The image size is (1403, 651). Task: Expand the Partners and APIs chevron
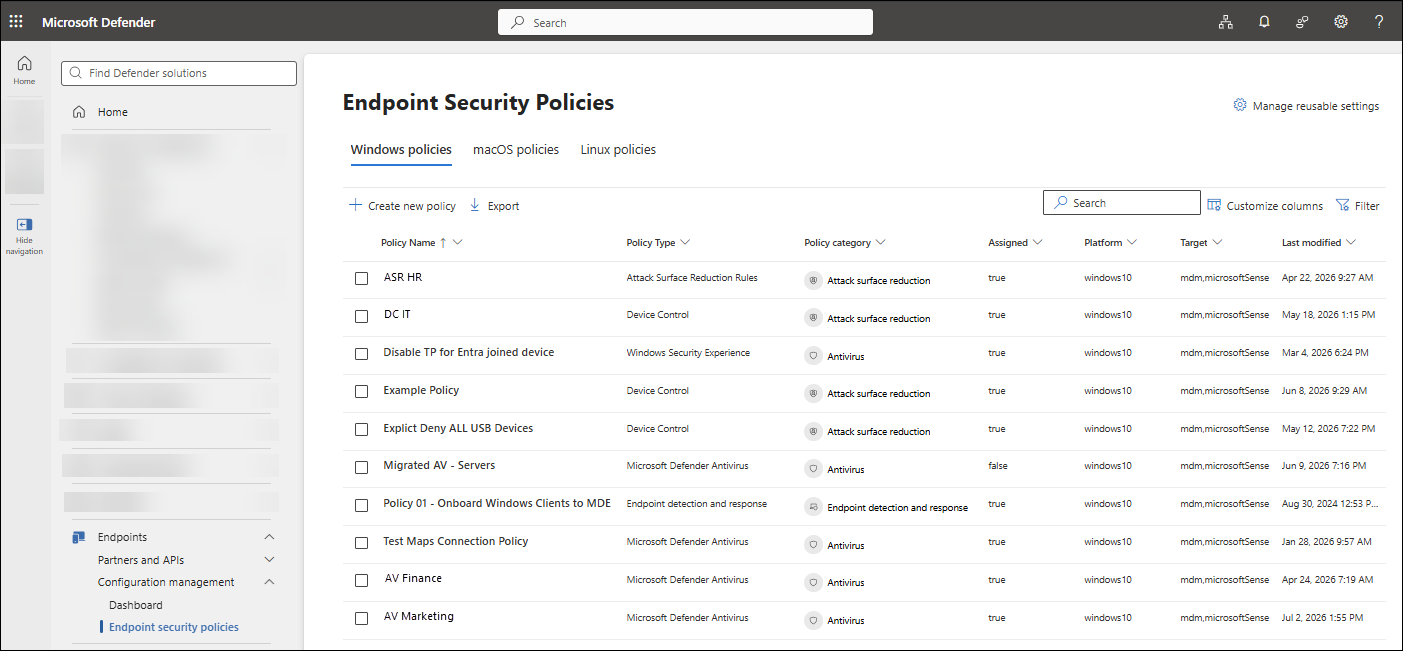[x=268, y=560]
